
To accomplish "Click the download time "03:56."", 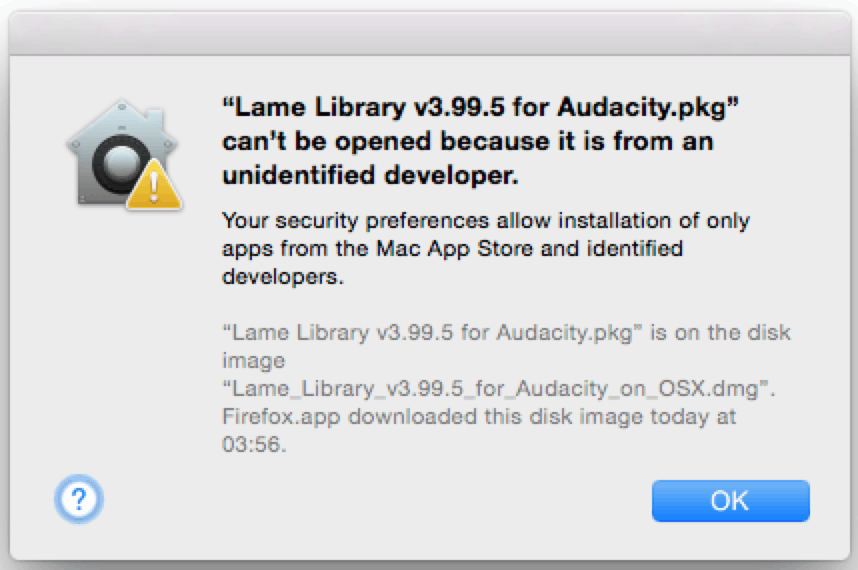I will point(254,444).
